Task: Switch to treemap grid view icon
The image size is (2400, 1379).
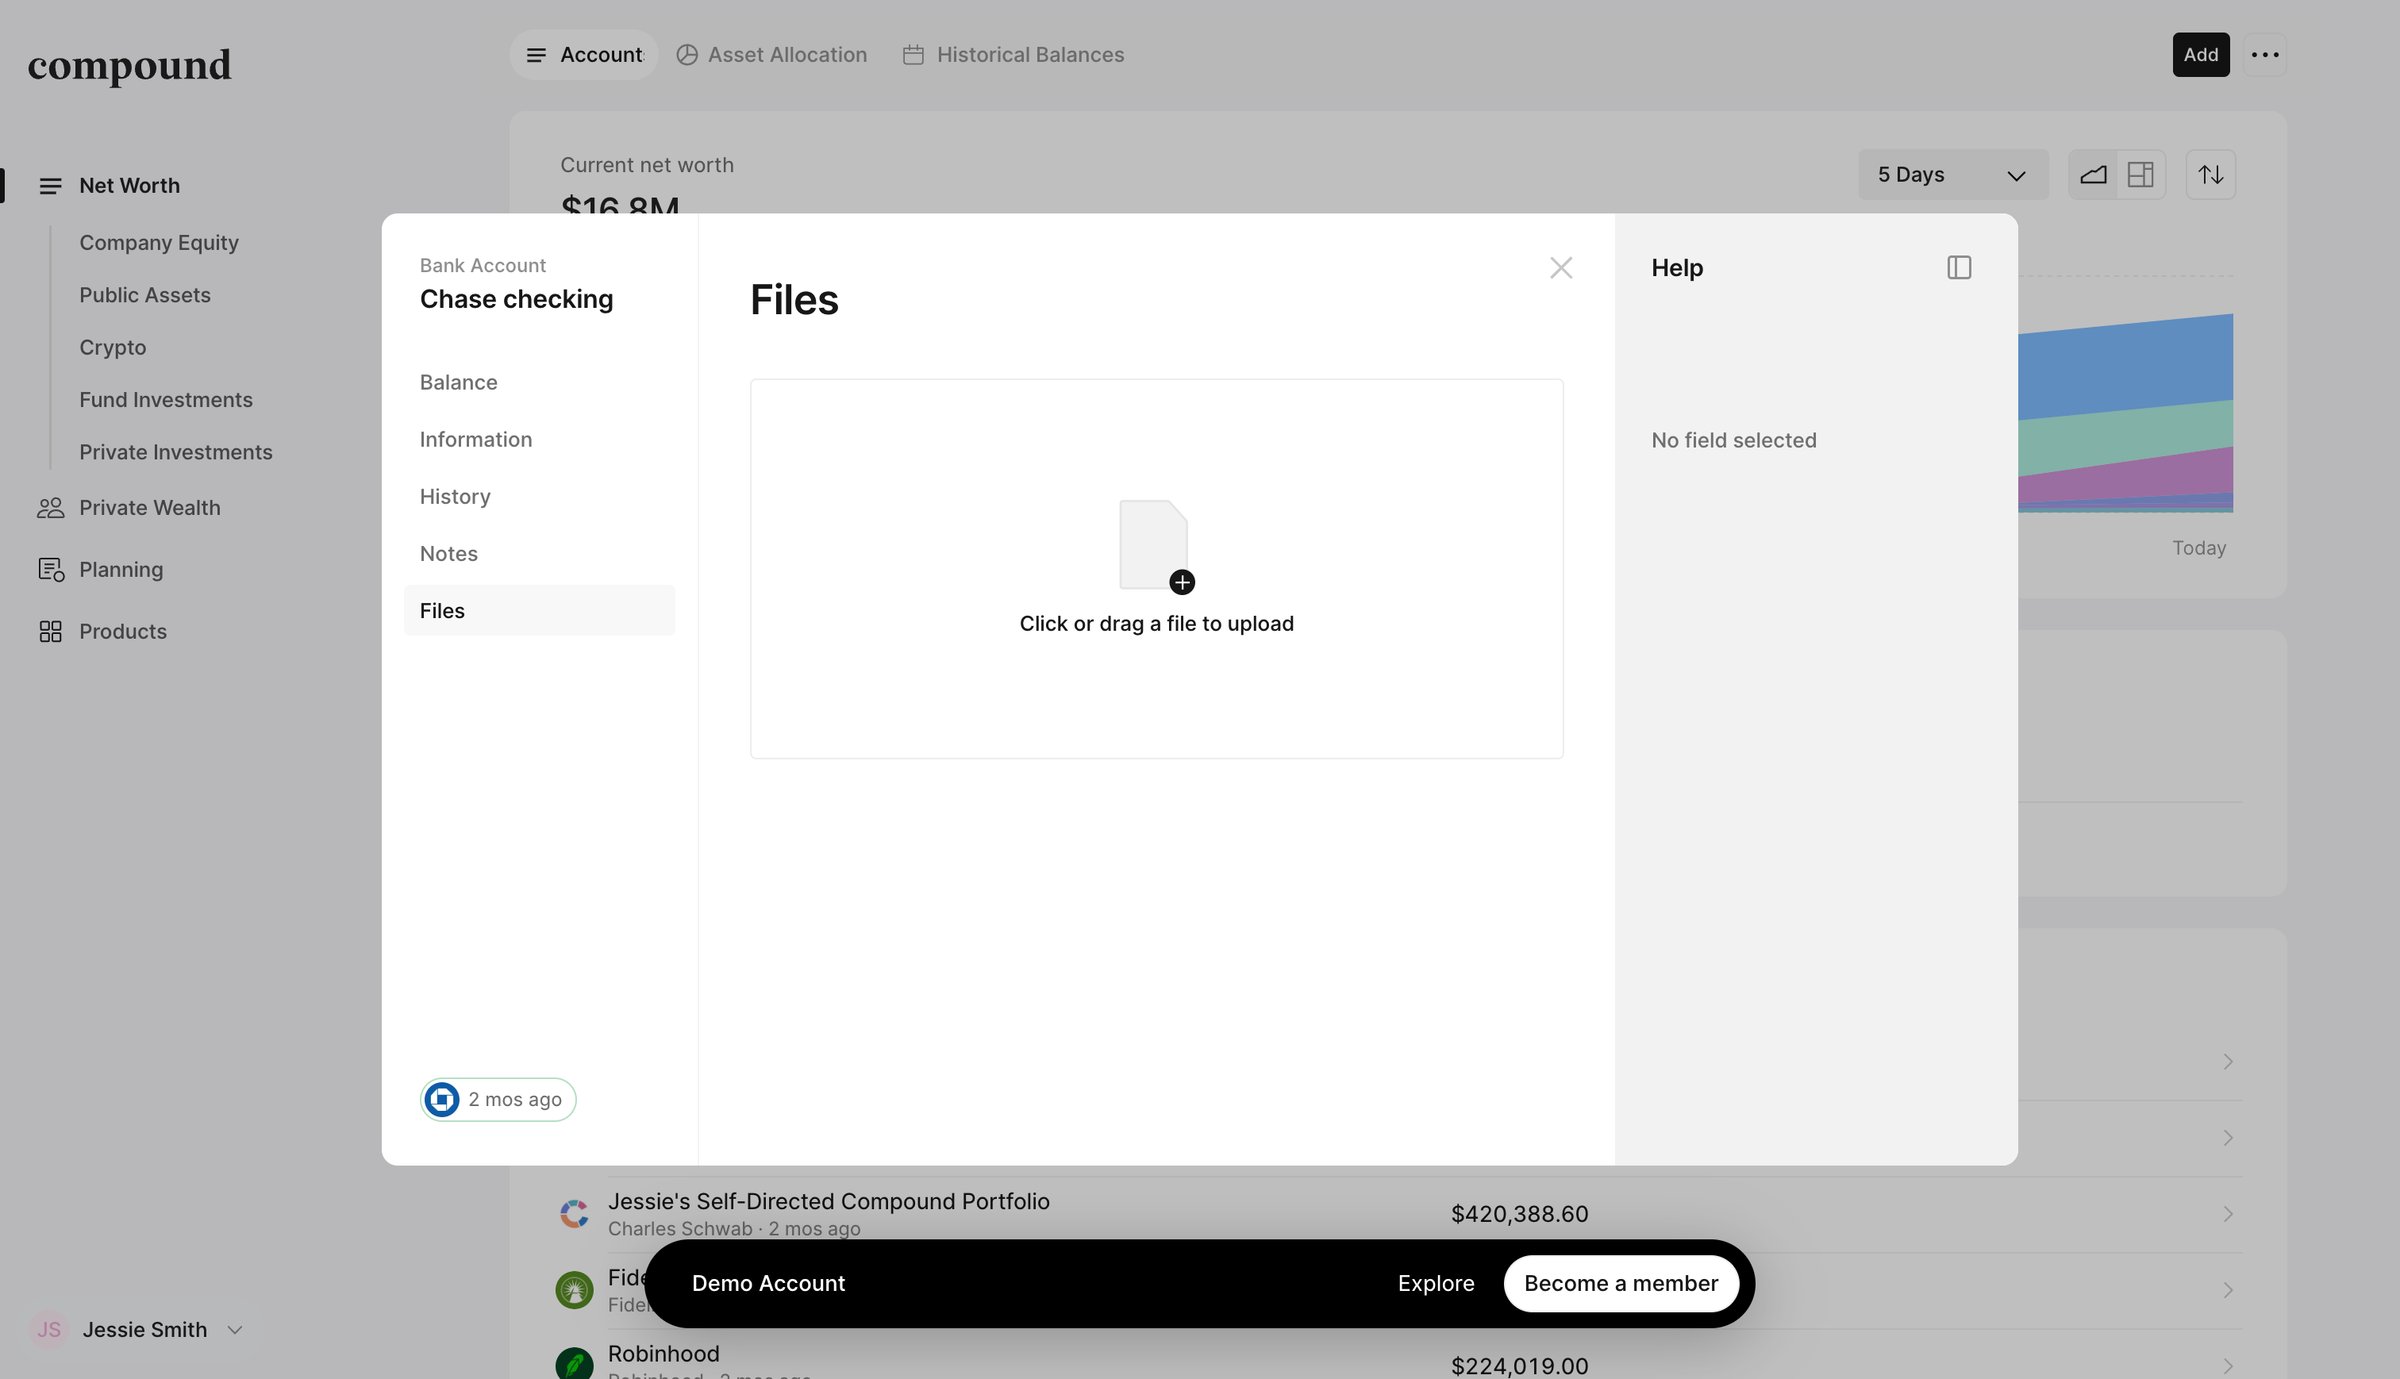Action: pyautogui.click(x=2141, y=175)
